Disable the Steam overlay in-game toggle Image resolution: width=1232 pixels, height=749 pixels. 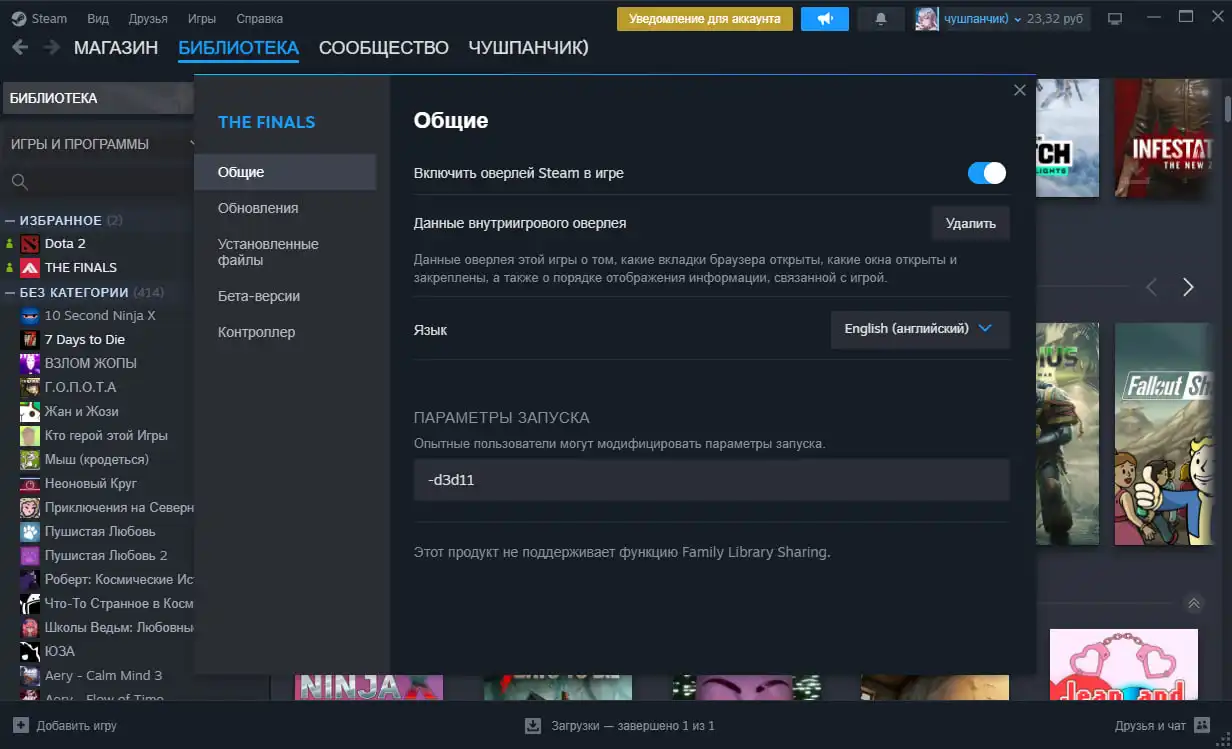coord(987,173)
